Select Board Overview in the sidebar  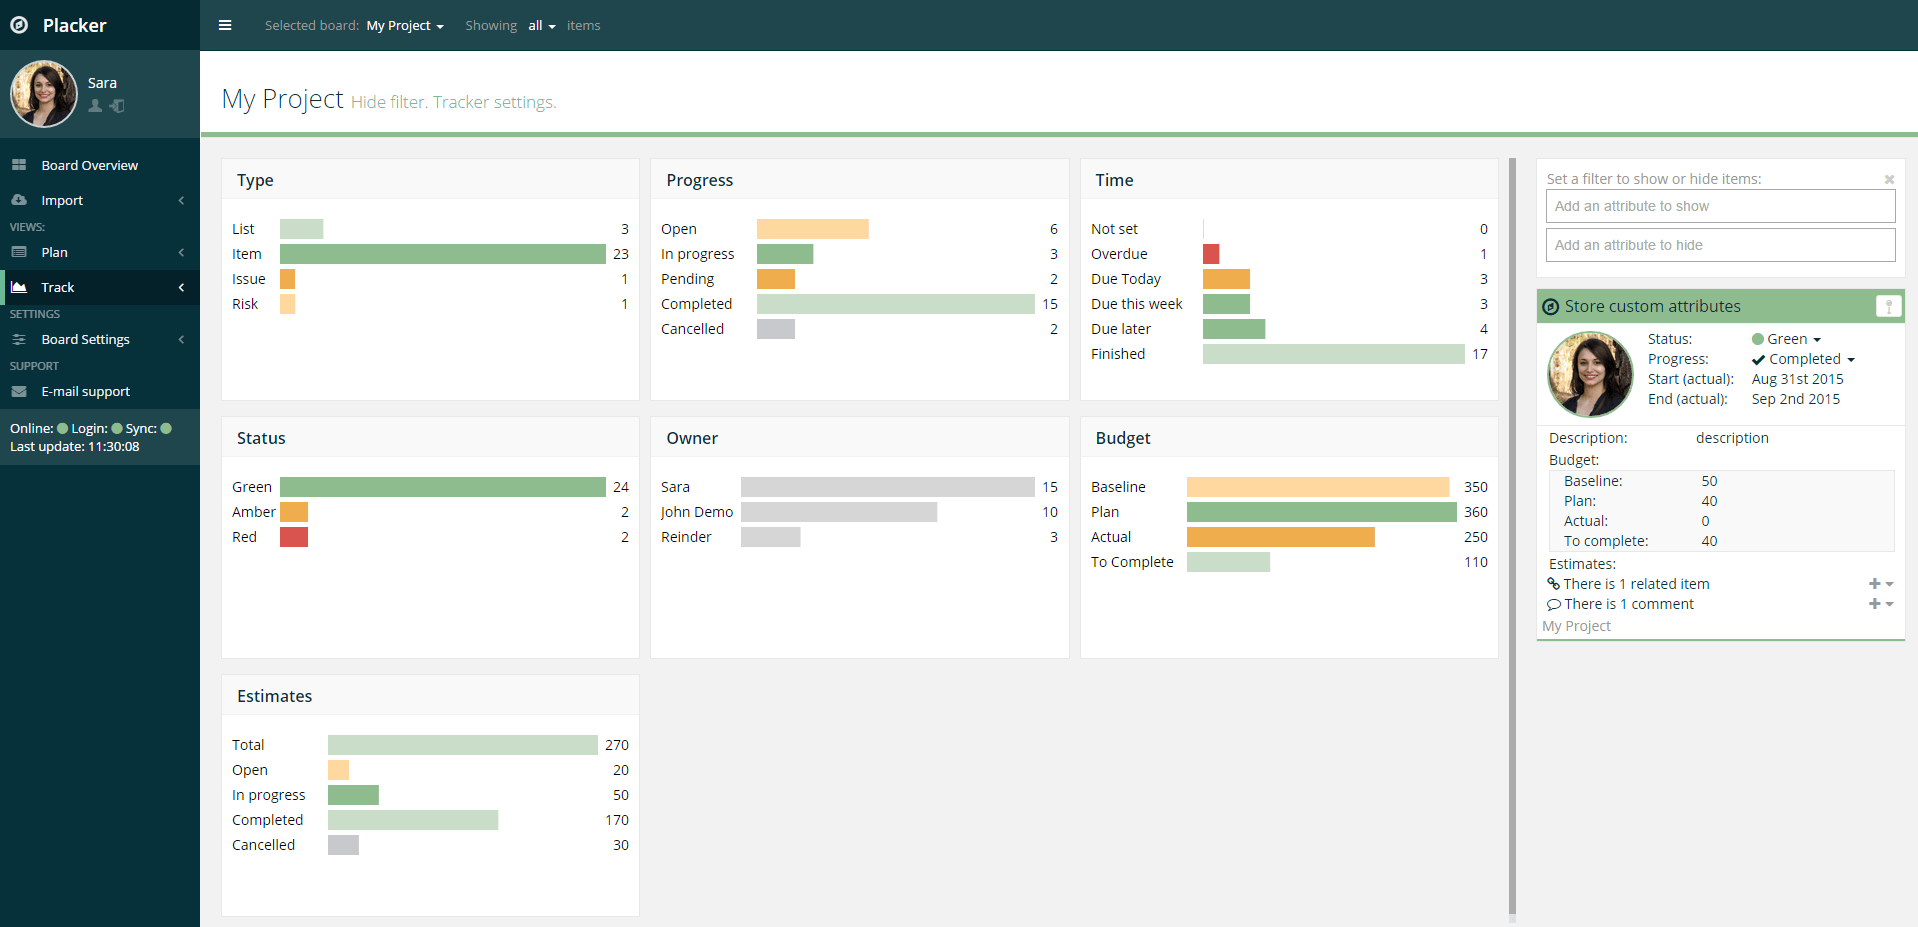coord(90,164)
